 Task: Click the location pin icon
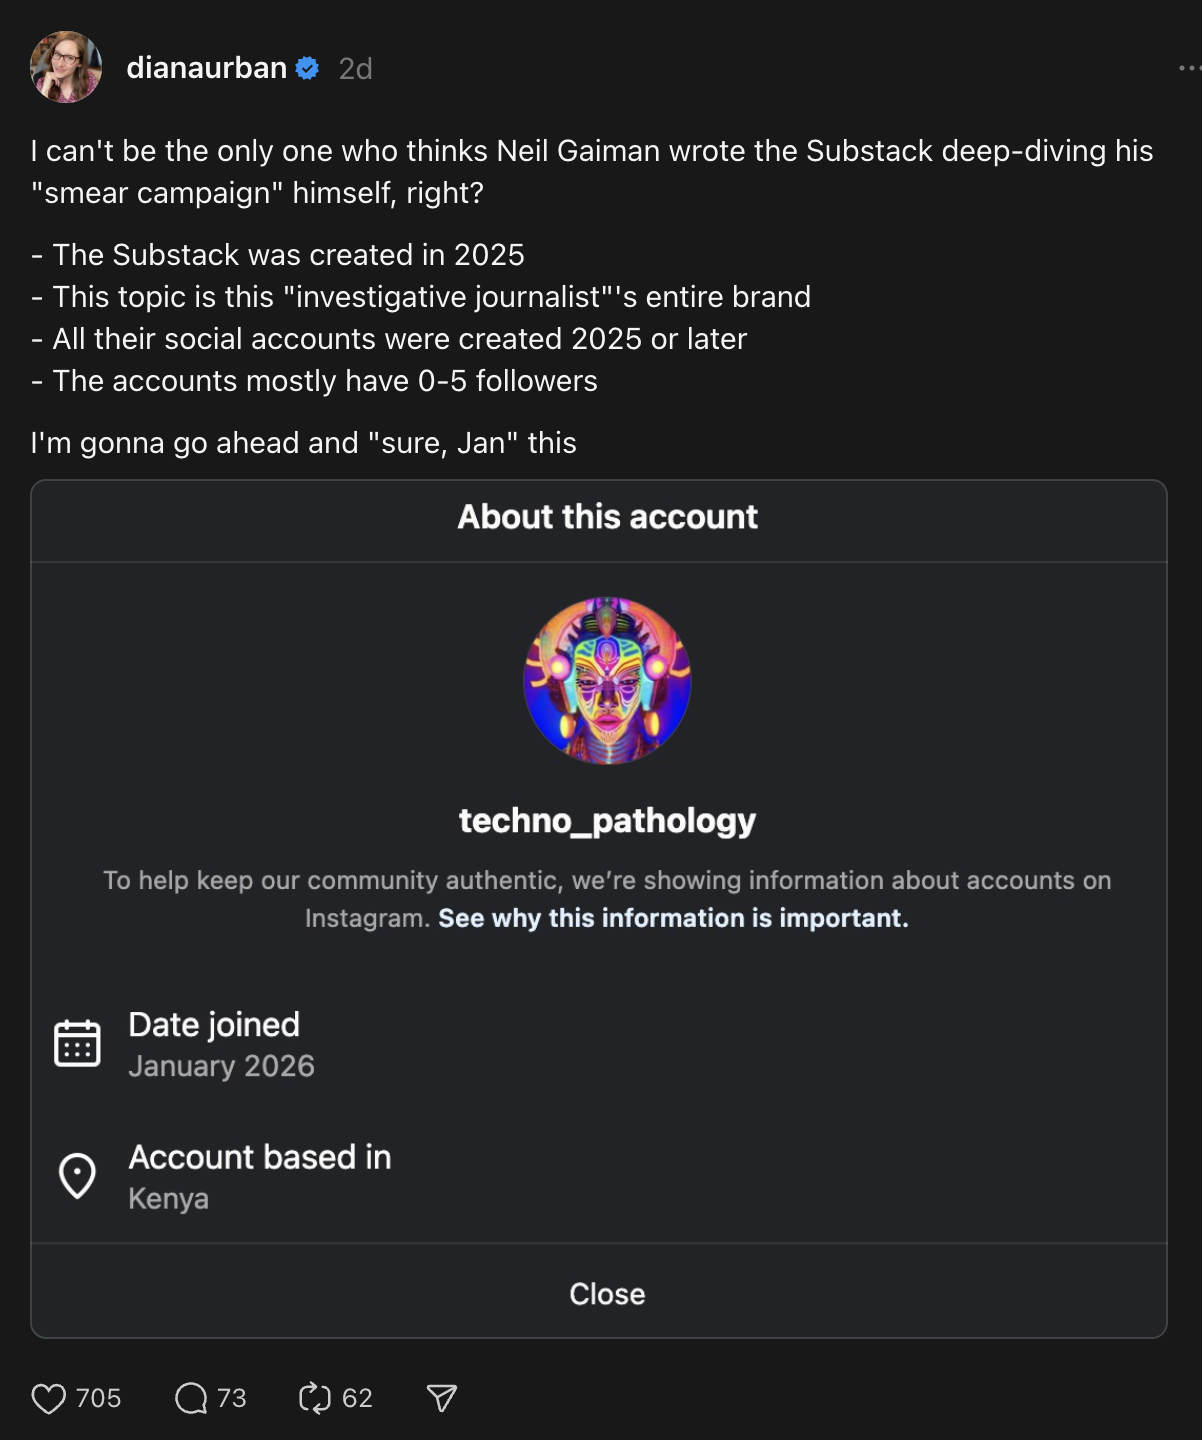pyautogui.click(x=77, y=1176)
